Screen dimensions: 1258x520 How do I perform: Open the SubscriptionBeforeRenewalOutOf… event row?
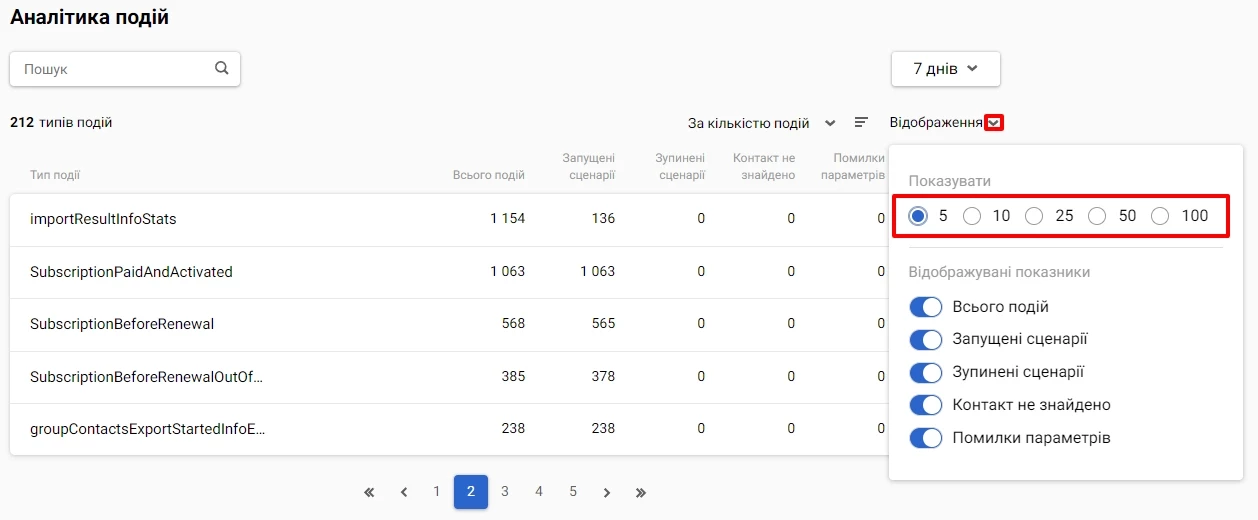point(448,377)
